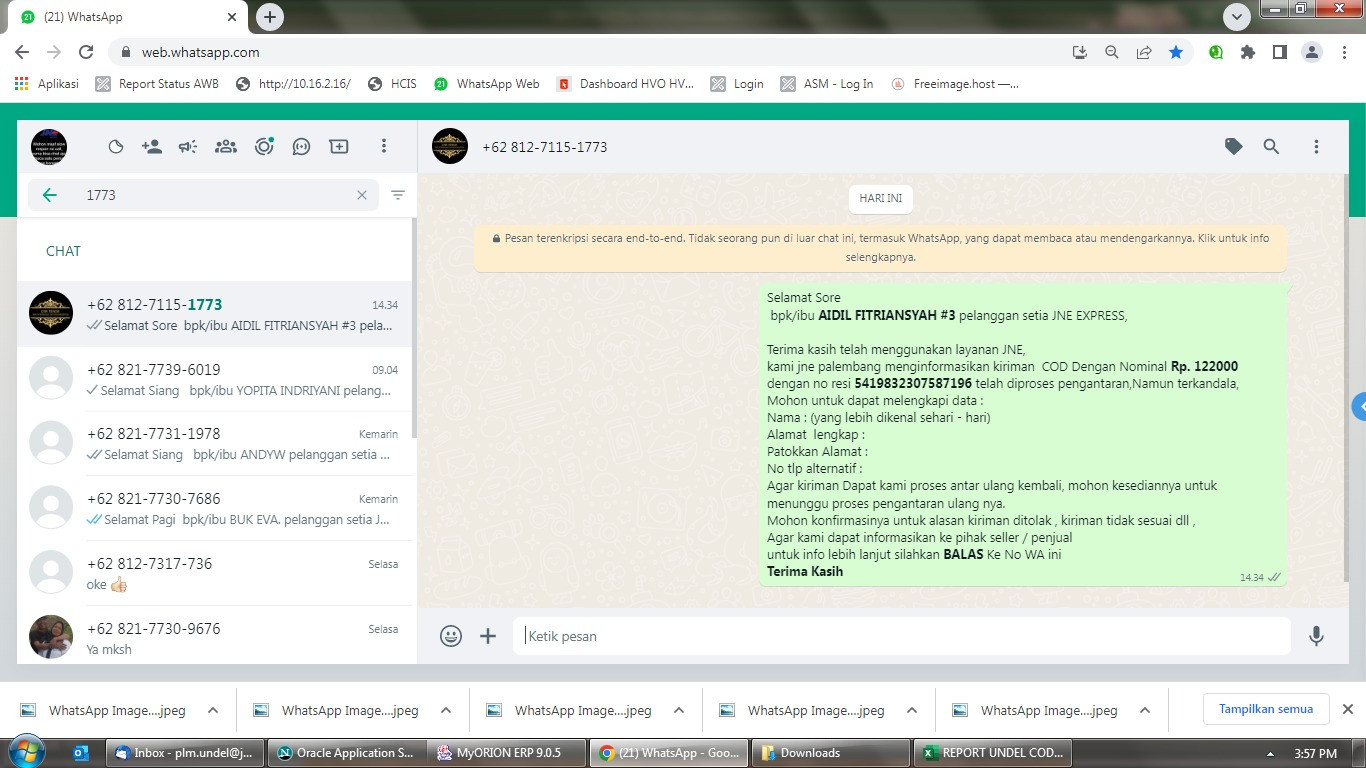The height and width of the screenshot is (768, 1366).
Task: Open the Report Status AWB bookmark
Action: 157,84
